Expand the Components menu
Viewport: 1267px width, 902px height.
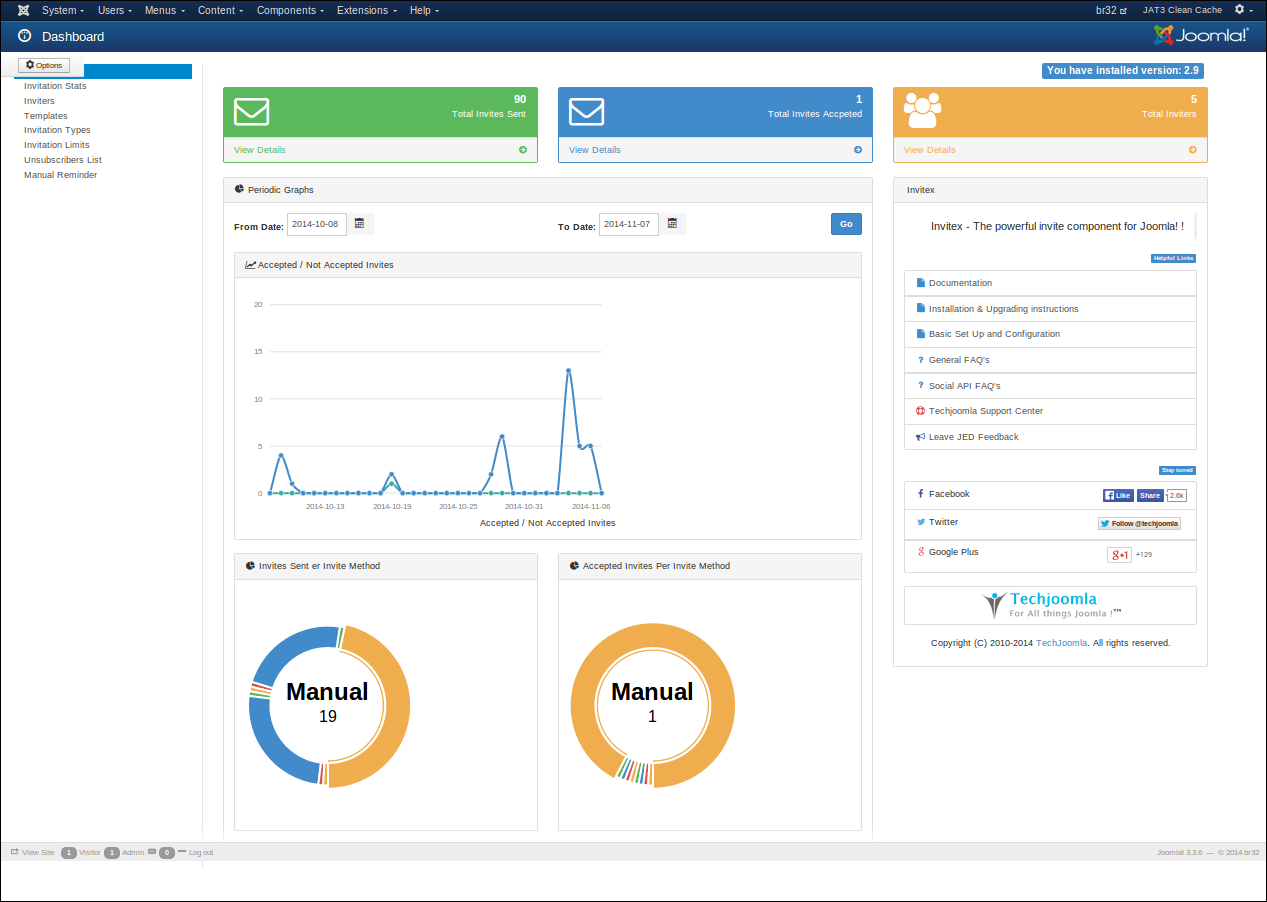point(290,10)
